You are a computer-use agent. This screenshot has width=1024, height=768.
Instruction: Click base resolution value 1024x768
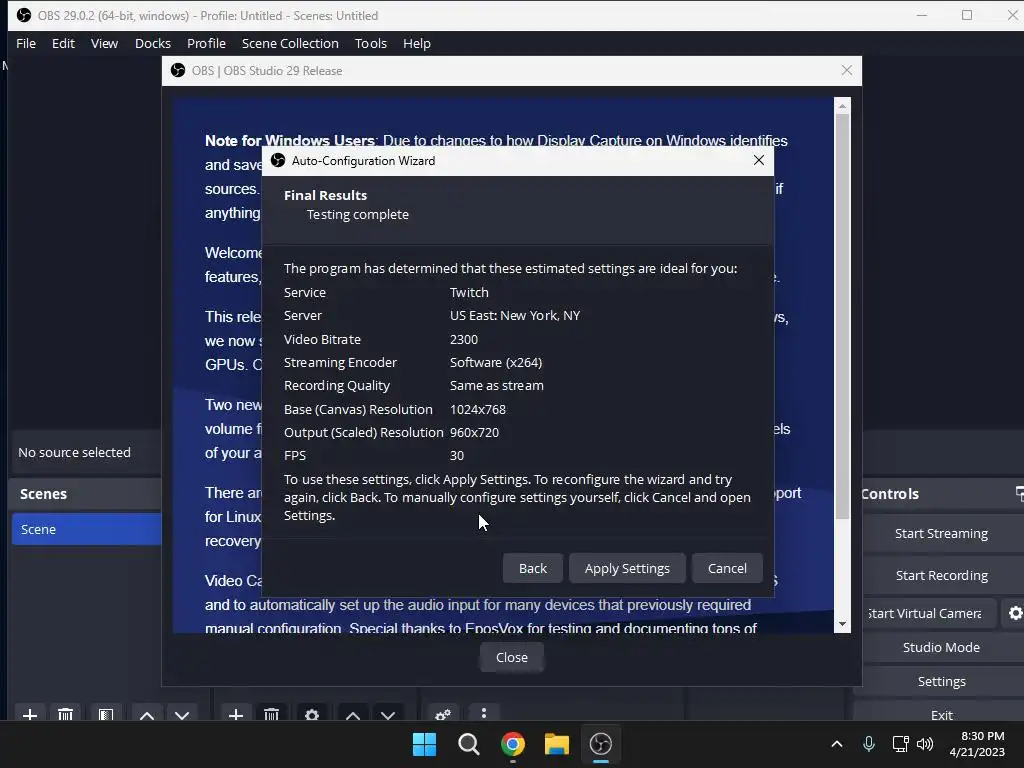(x=477, y=409)
